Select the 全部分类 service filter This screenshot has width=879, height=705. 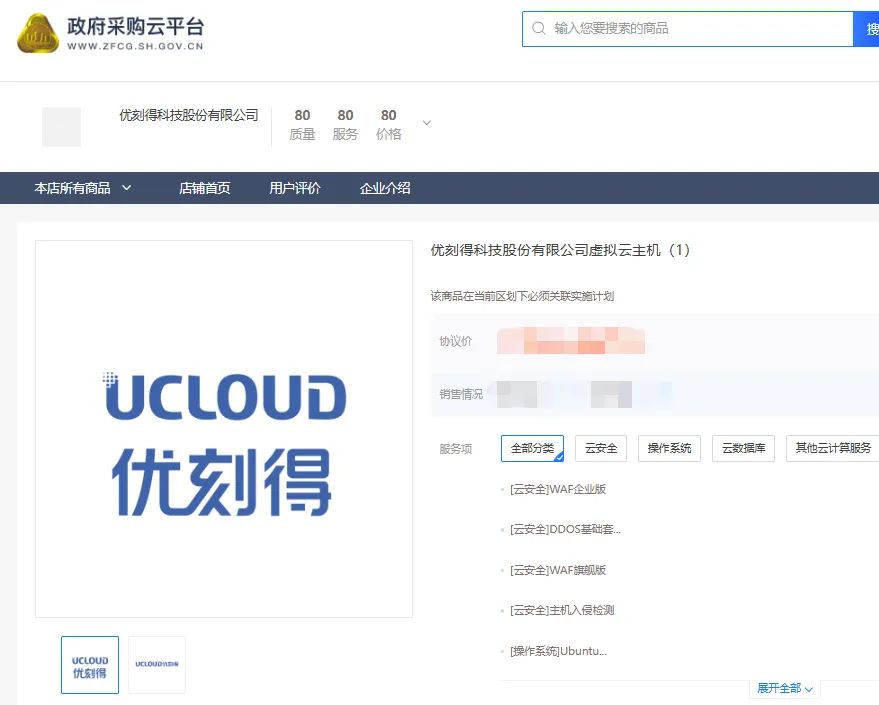point(532,448)
